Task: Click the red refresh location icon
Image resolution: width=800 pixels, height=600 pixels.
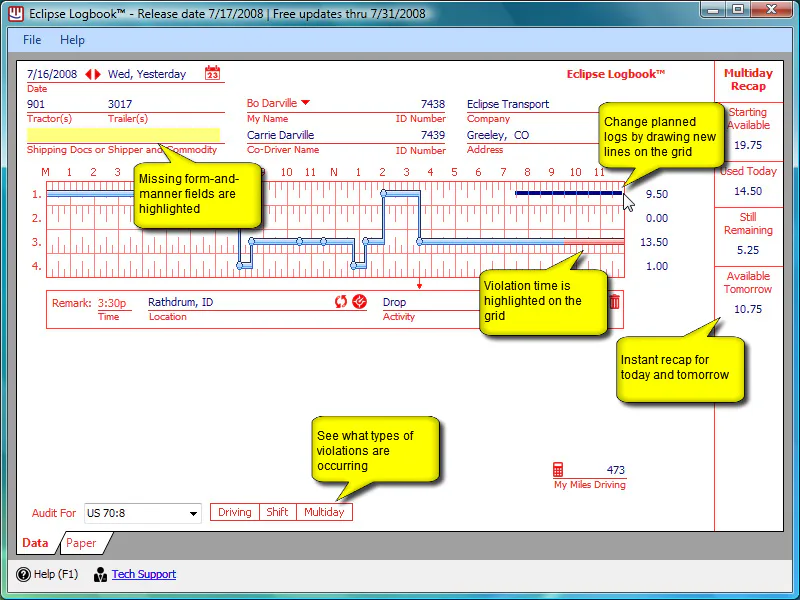Action: pos(341,302)
